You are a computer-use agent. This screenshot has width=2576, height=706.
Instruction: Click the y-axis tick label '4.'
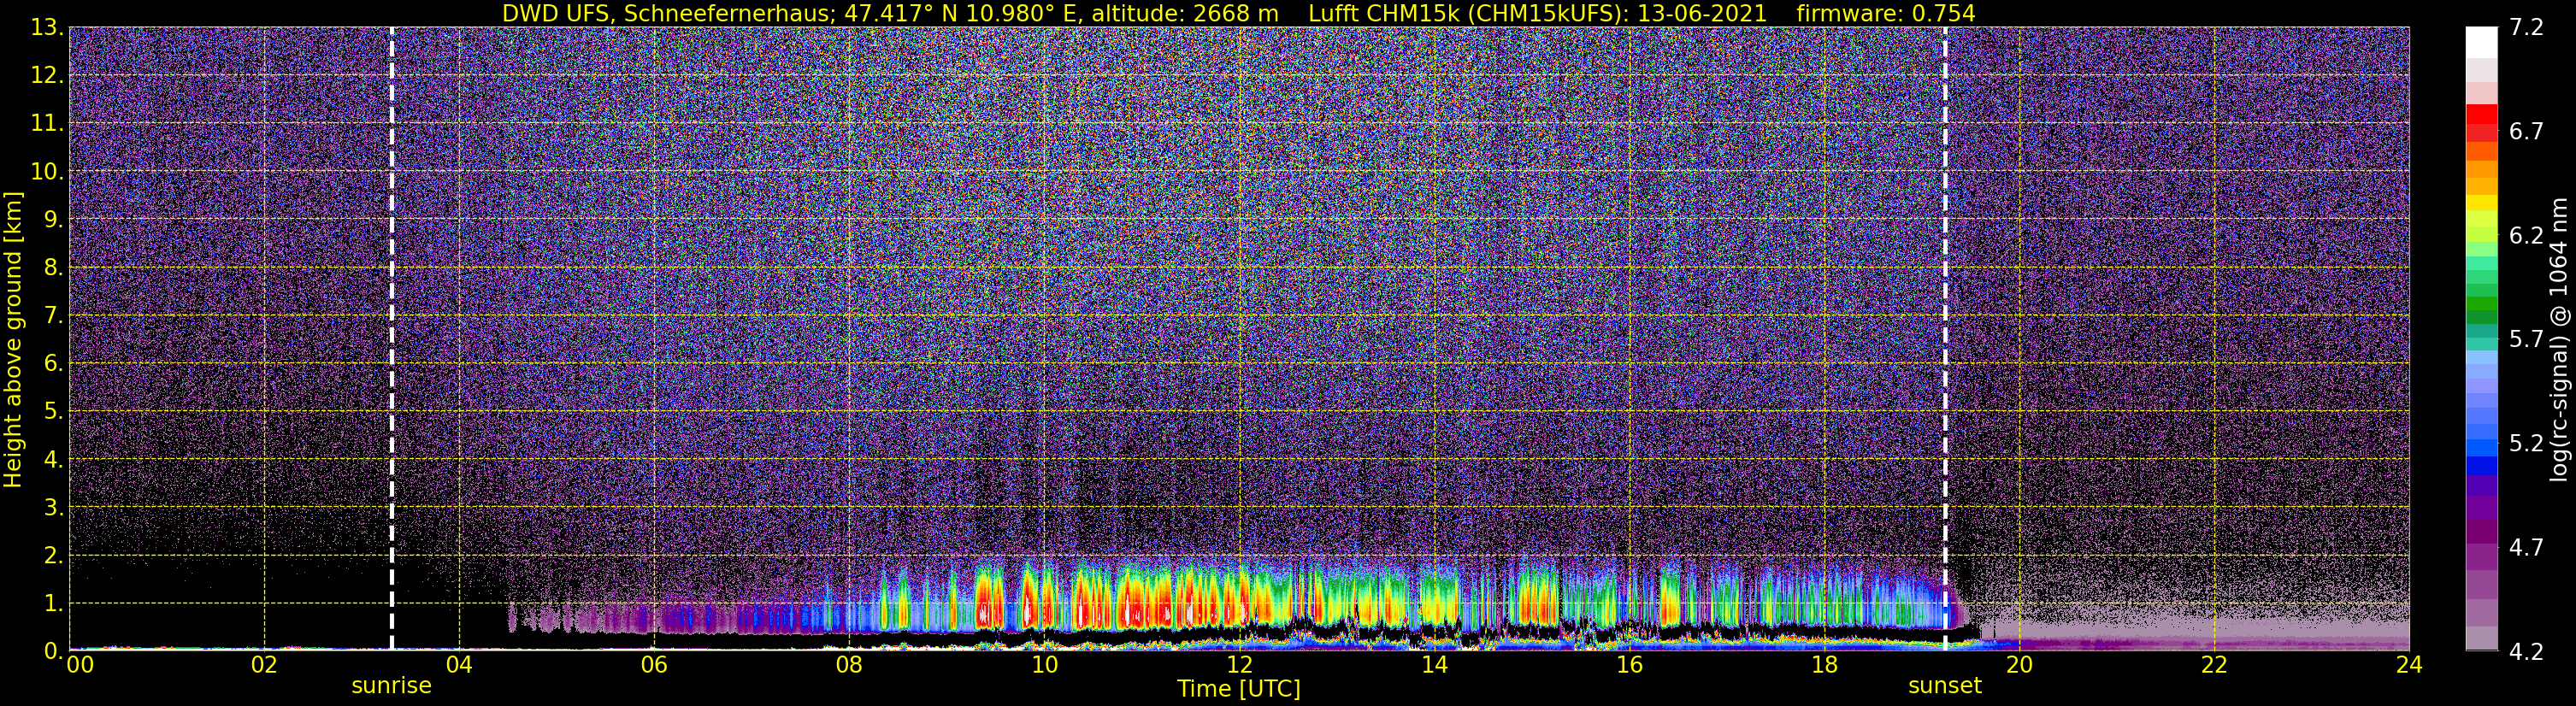tap(54, 460)
